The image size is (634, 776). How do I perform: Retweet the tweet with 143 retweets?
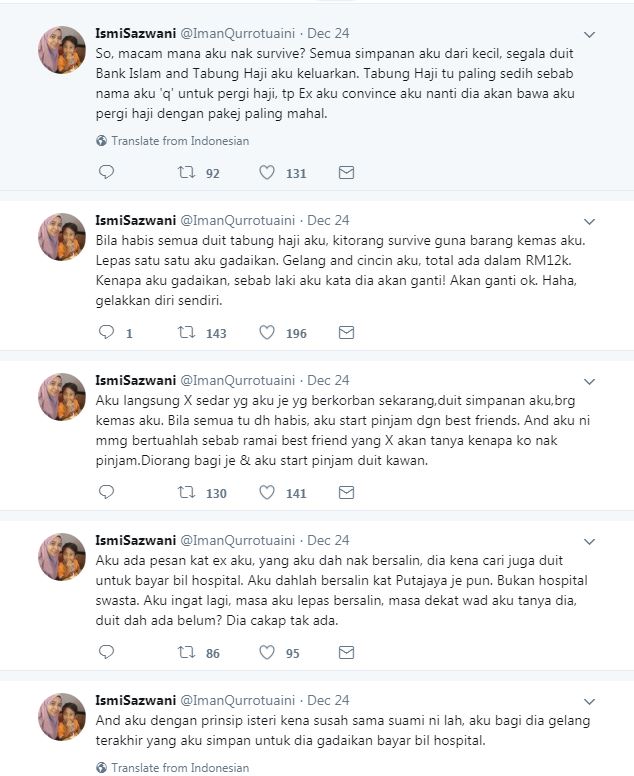(x=185, y=333)
